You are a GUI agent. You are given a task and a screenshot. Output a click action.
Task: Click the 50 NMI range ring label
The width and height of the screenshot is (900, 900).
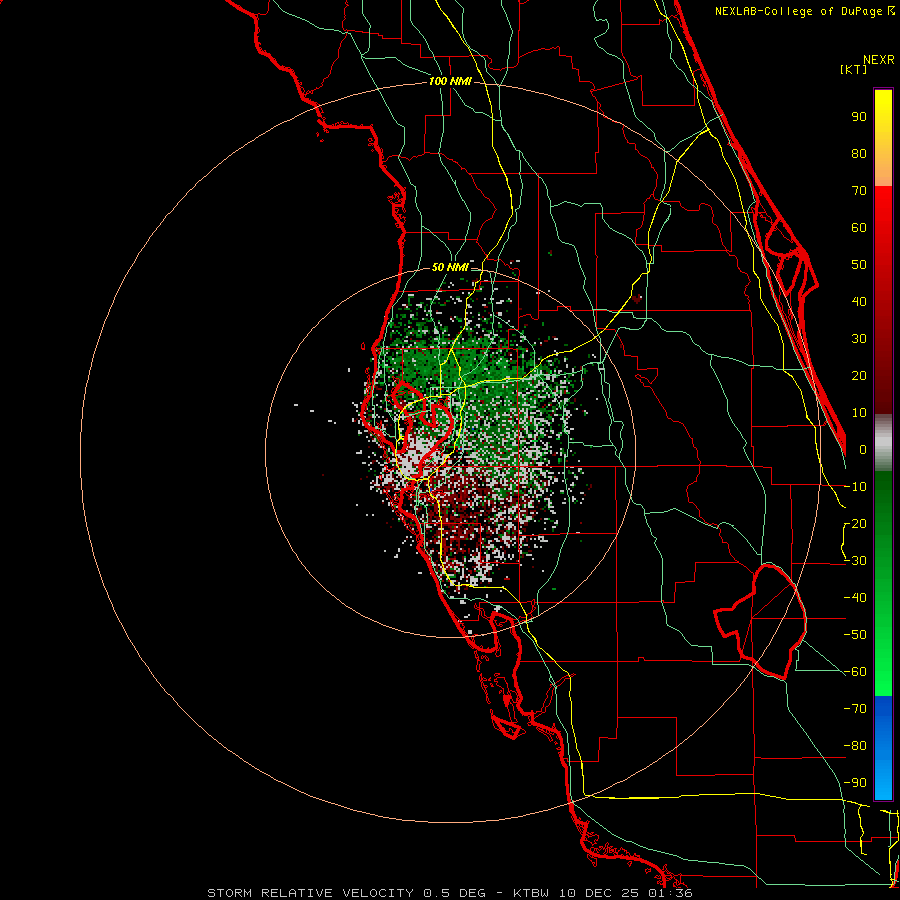(x=450, y=267)
